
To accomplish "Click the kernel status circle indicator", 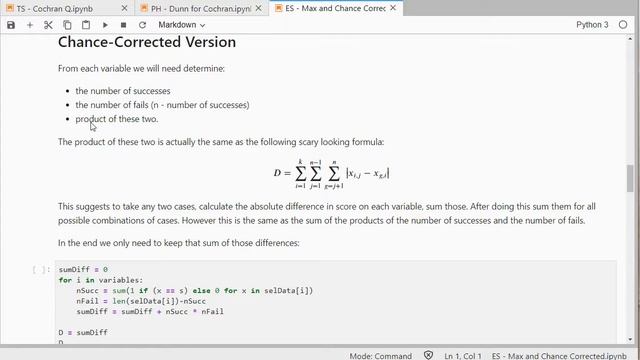I will pyautogui.click(x=622, y=25).
